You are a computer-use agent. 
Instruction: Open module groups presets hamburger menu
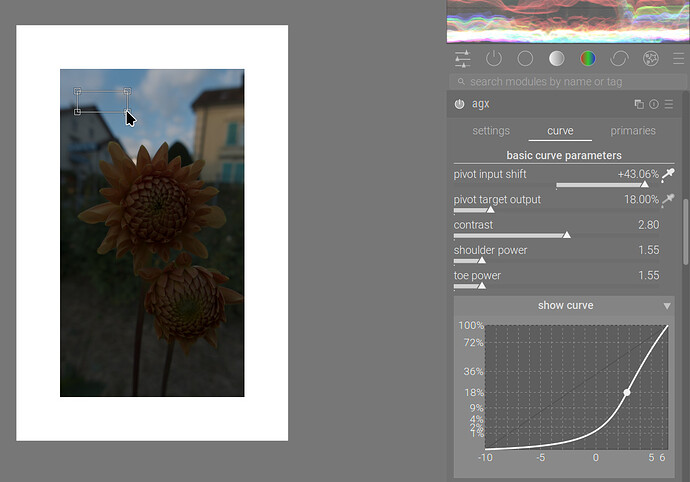point(679,59)
